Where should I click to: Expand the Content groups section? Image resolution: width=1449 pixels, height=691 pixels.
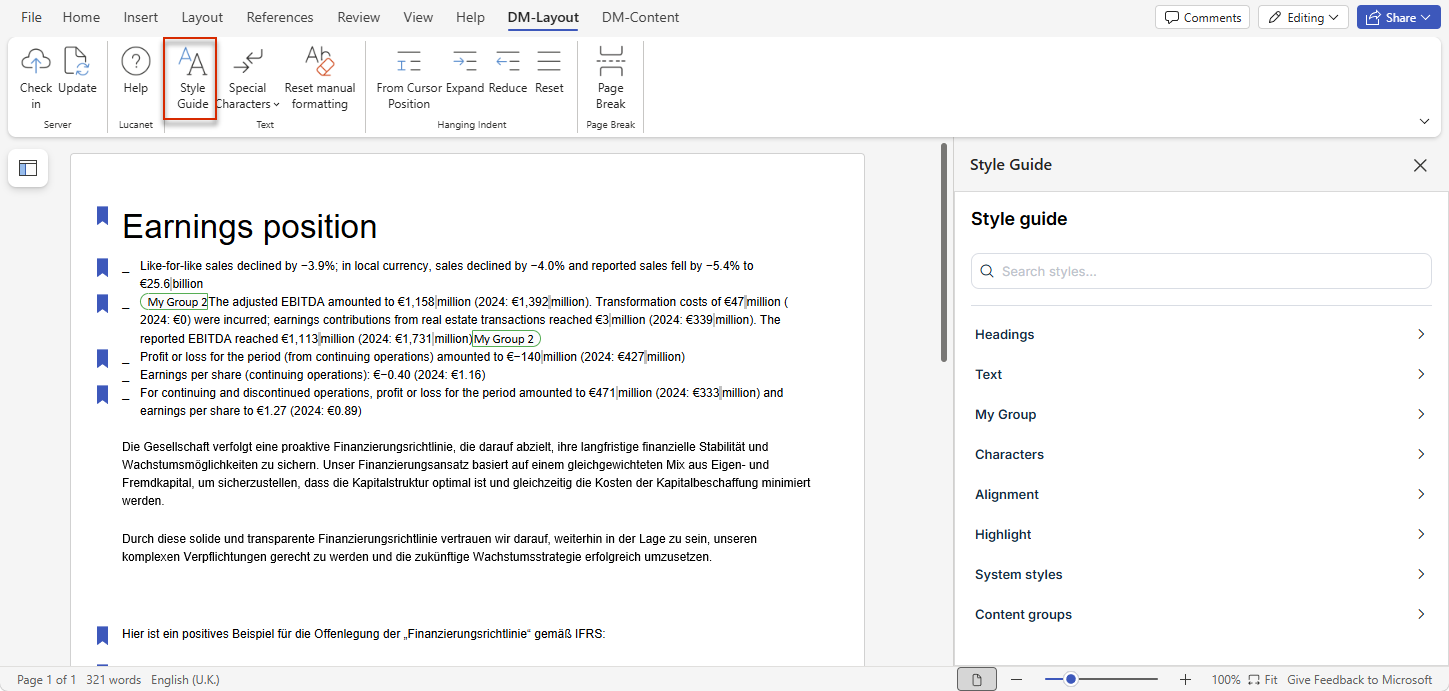pos(1201,614)
